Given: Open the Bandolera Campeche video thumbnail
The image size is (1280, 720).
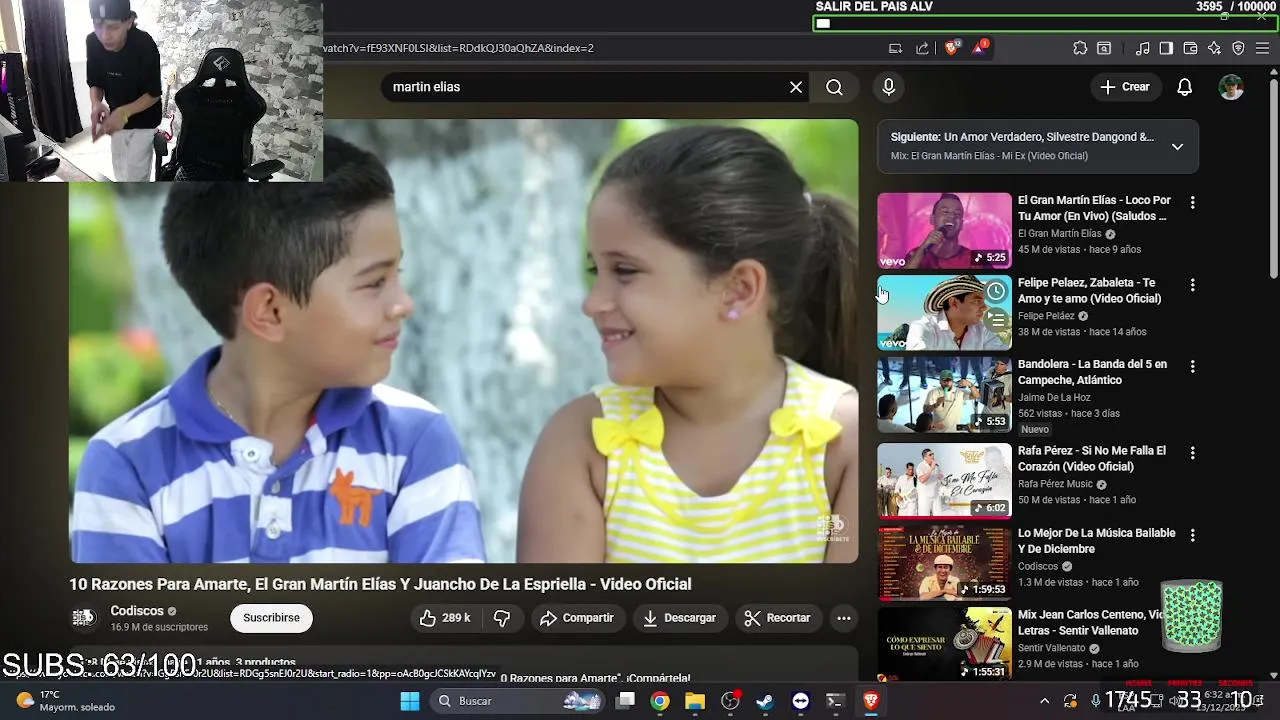Looking at the screenshot, I should coord(944,395).
